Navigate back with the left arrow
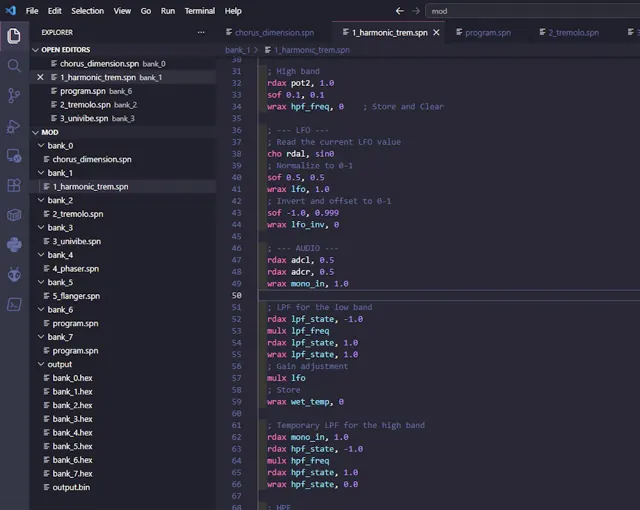The image size is (640, 510). (x=400, y=11)
